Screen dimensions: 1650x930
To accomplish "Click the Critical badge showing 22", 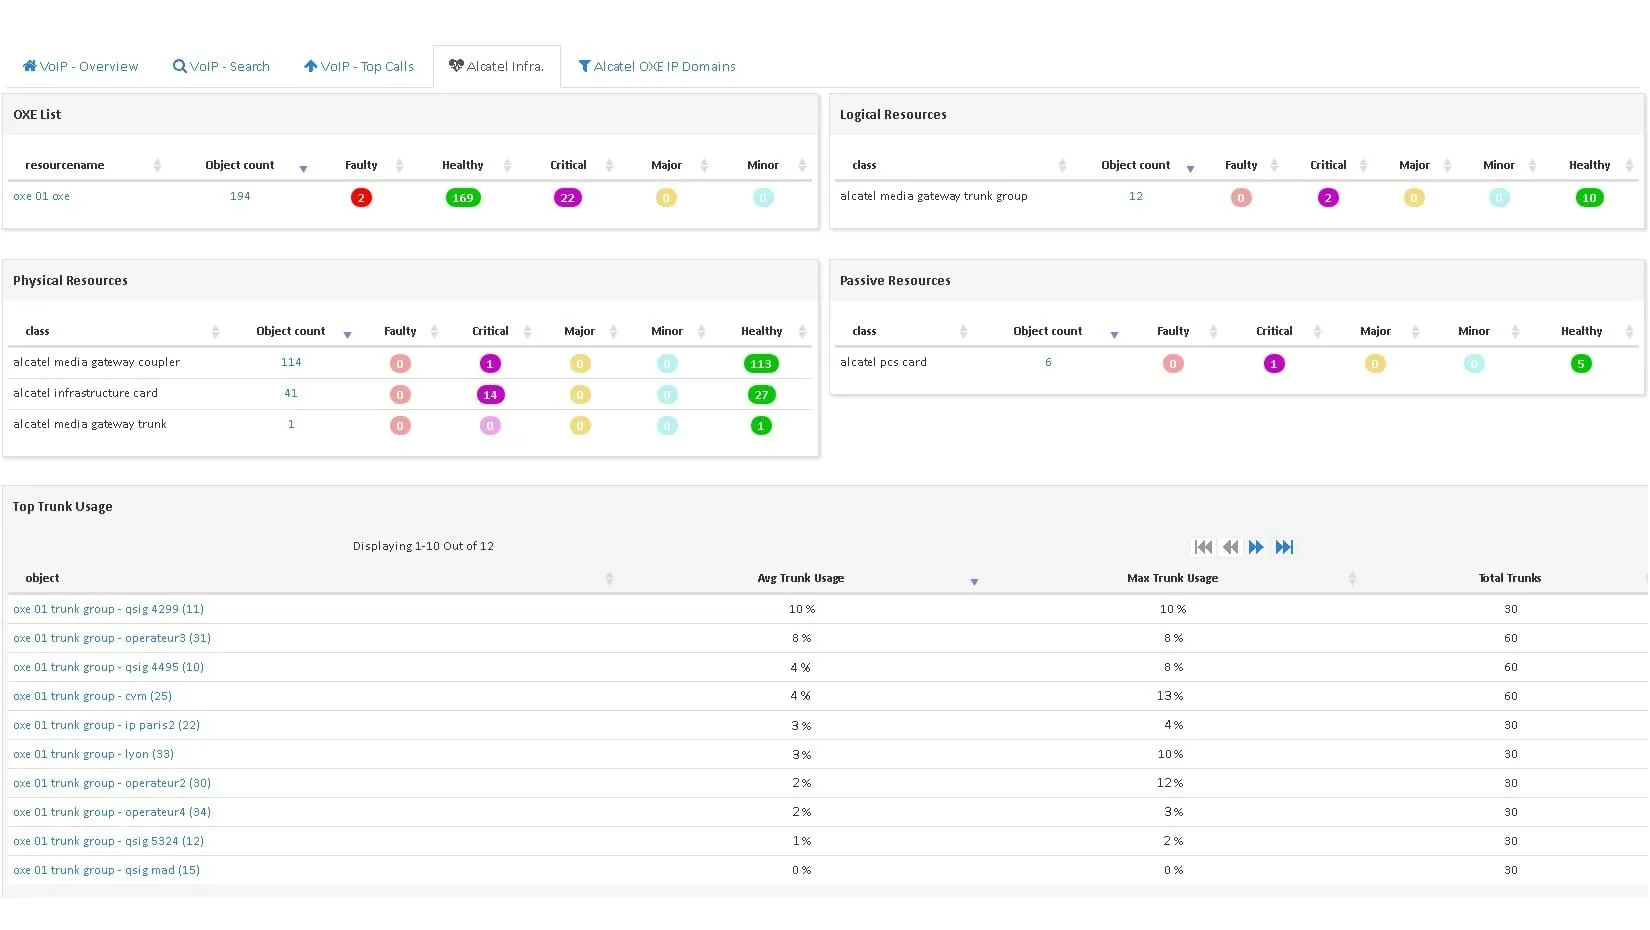I will tap(567, 198).
